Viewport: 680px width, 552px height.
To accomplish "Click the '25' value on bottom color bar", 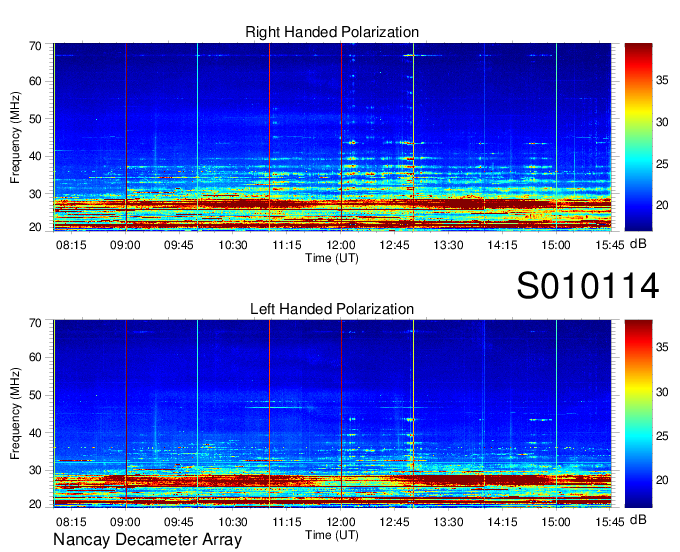I will coord(662,436).
